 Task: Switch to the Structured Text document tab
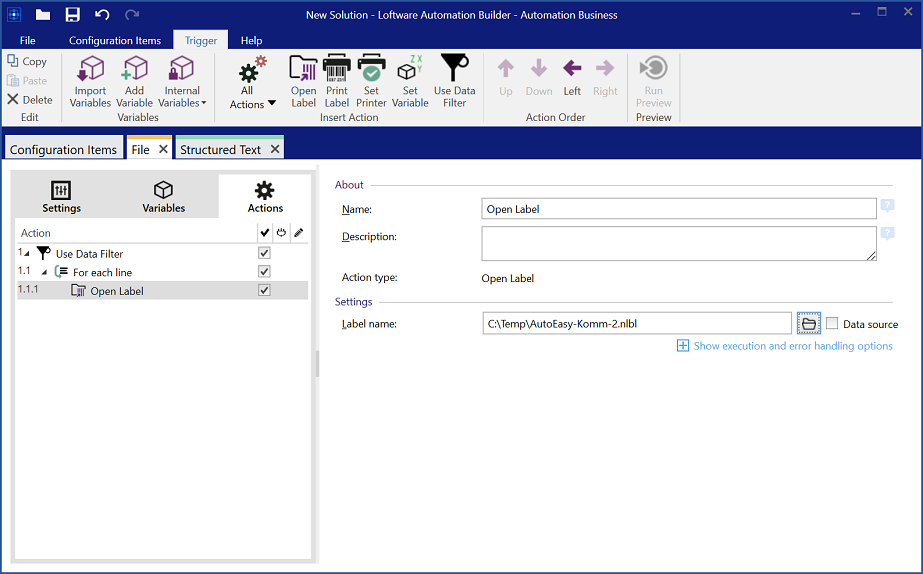pos(221,150)
